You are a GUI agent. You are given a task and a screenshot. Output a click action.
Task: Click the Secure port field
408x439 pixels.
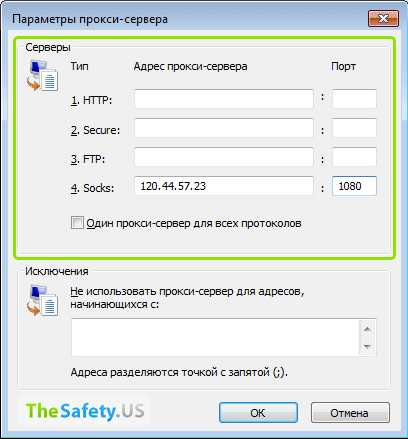(x=354, y=128)
